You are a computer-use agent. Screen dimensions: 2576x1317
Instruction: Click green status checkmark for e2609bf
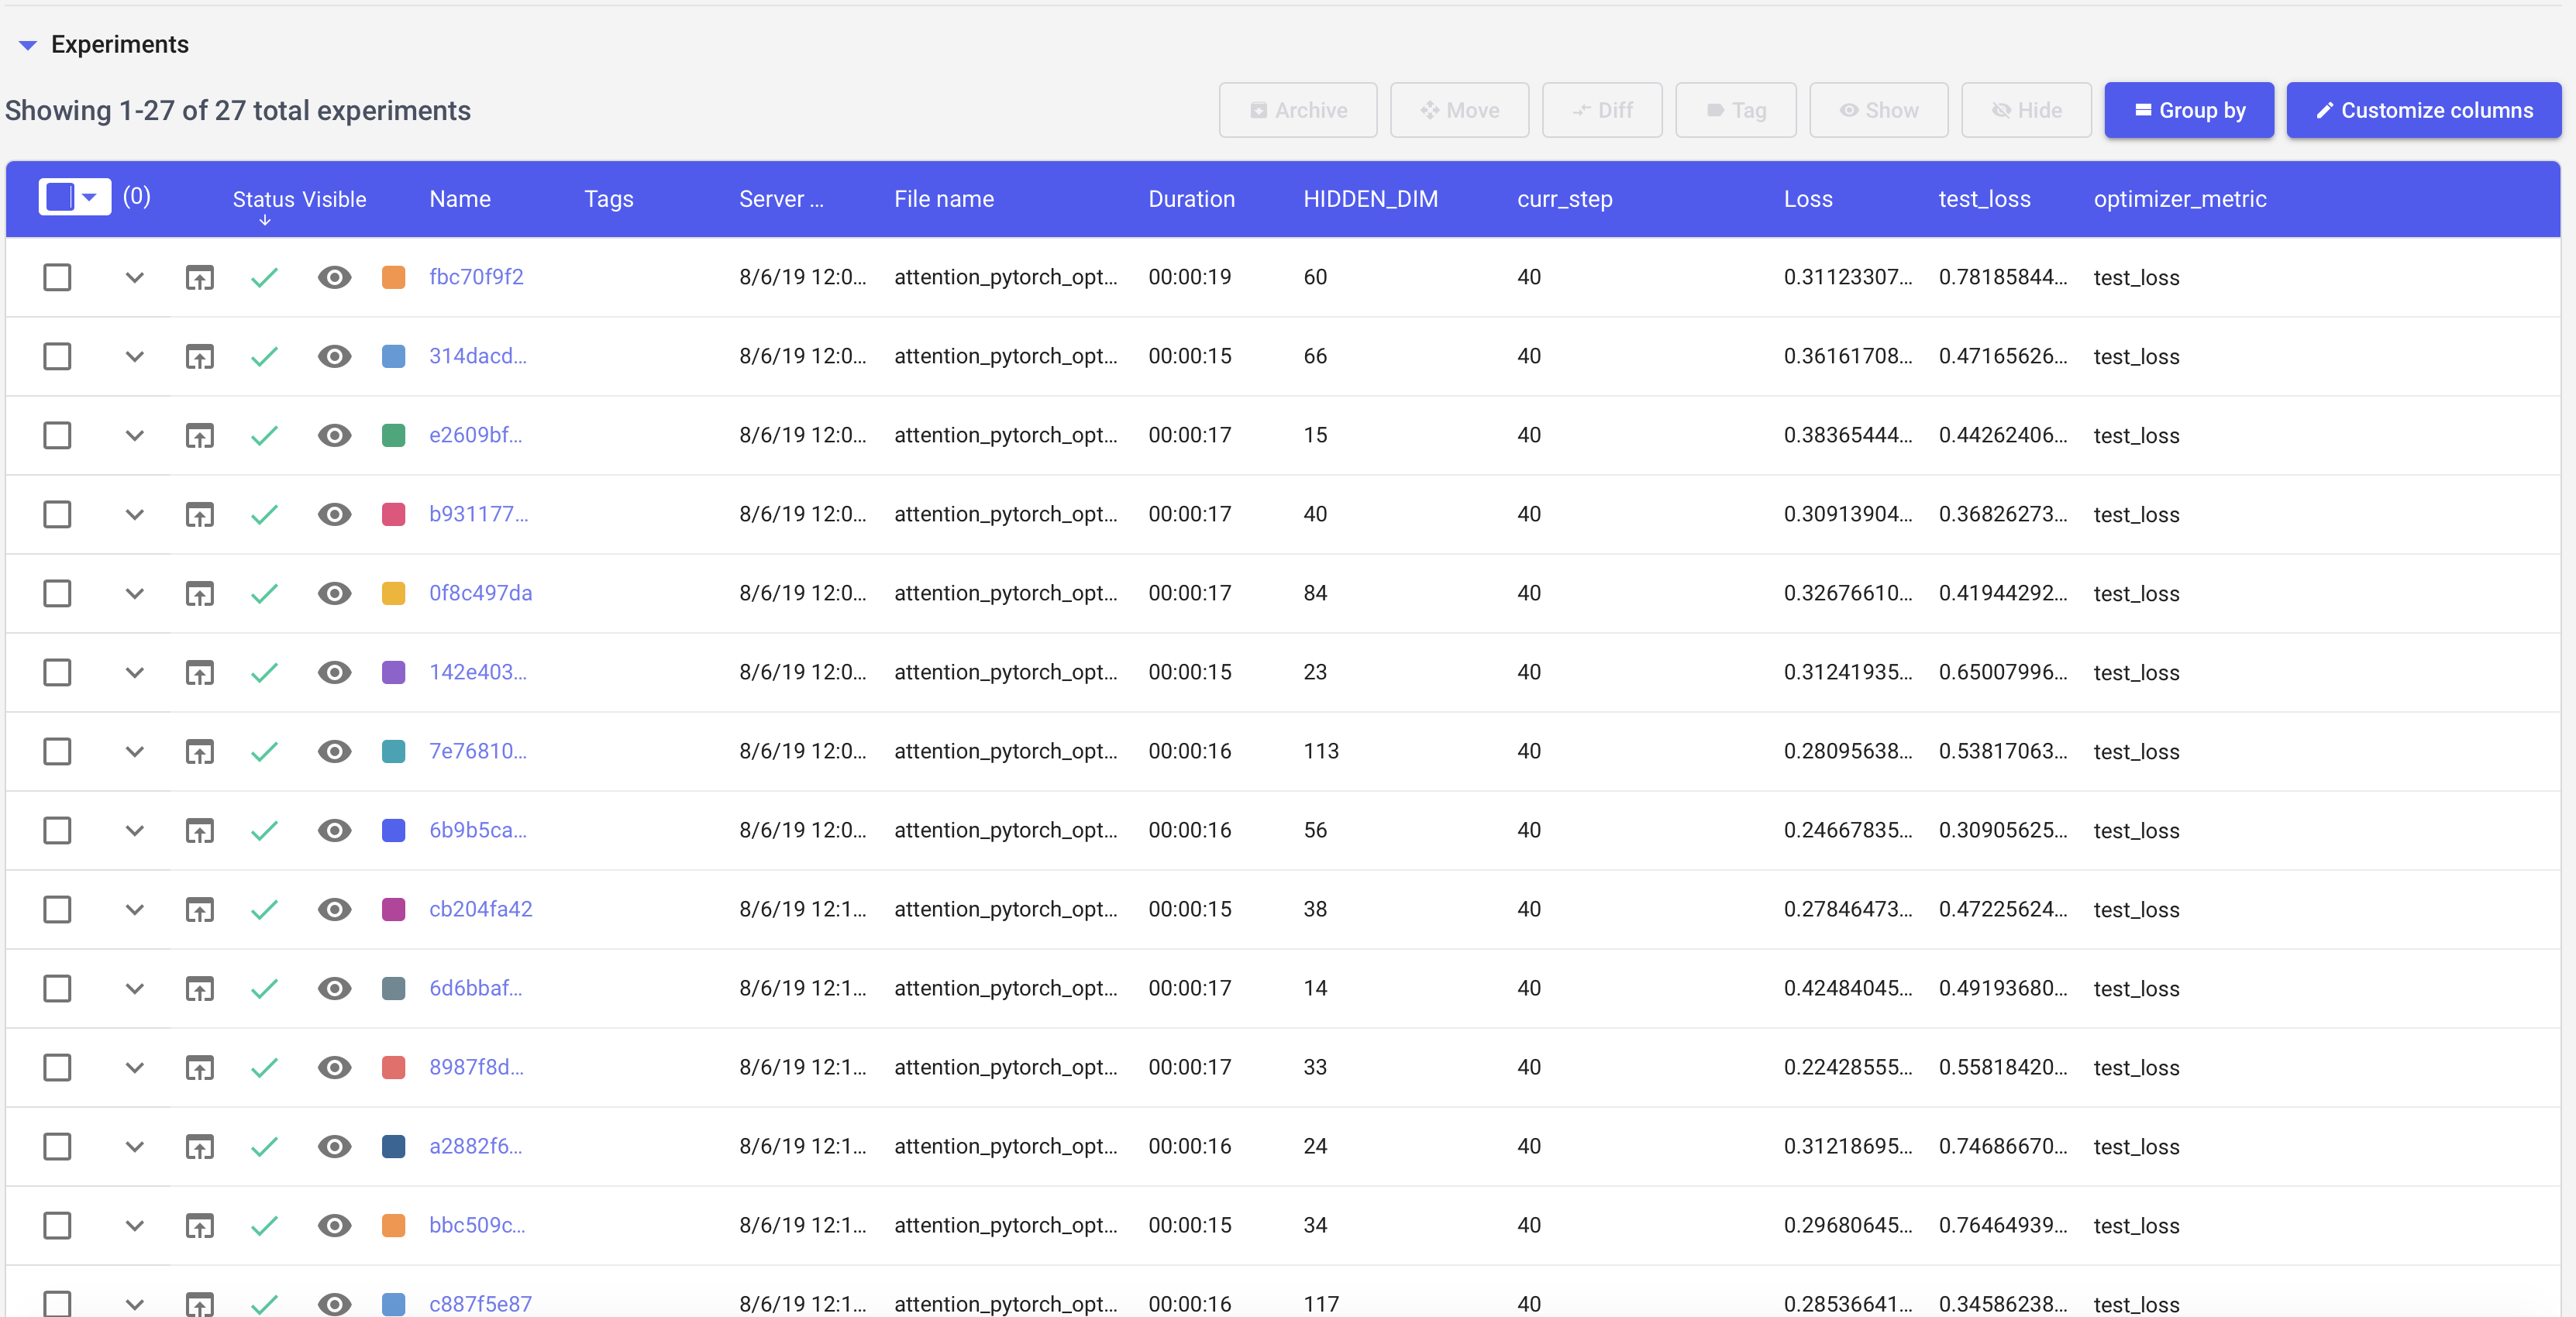pos(264,435)
